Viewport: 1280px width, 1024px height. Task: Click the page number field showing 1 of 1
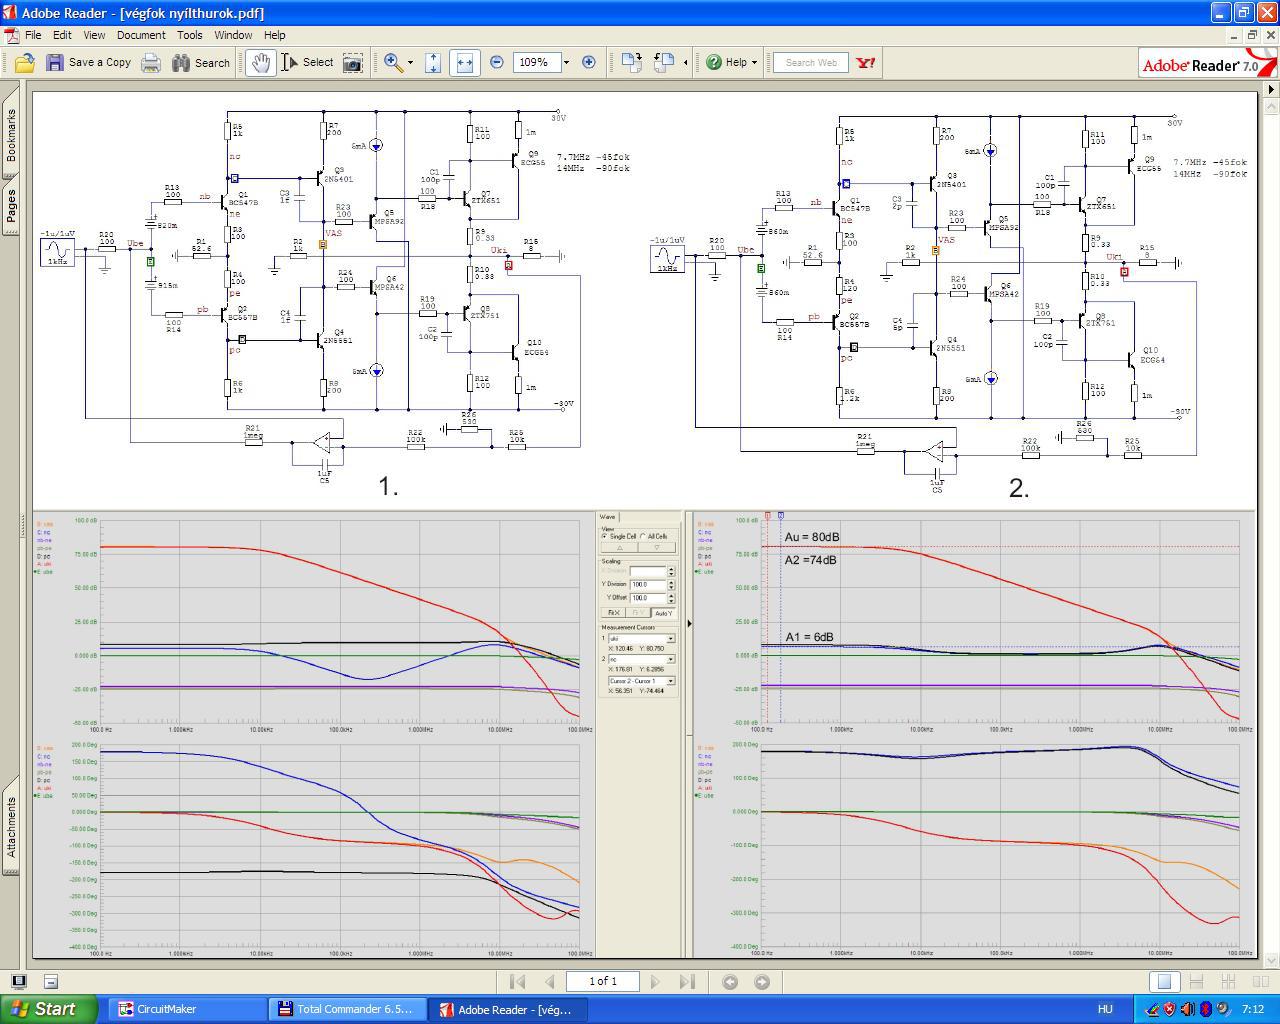603,981
